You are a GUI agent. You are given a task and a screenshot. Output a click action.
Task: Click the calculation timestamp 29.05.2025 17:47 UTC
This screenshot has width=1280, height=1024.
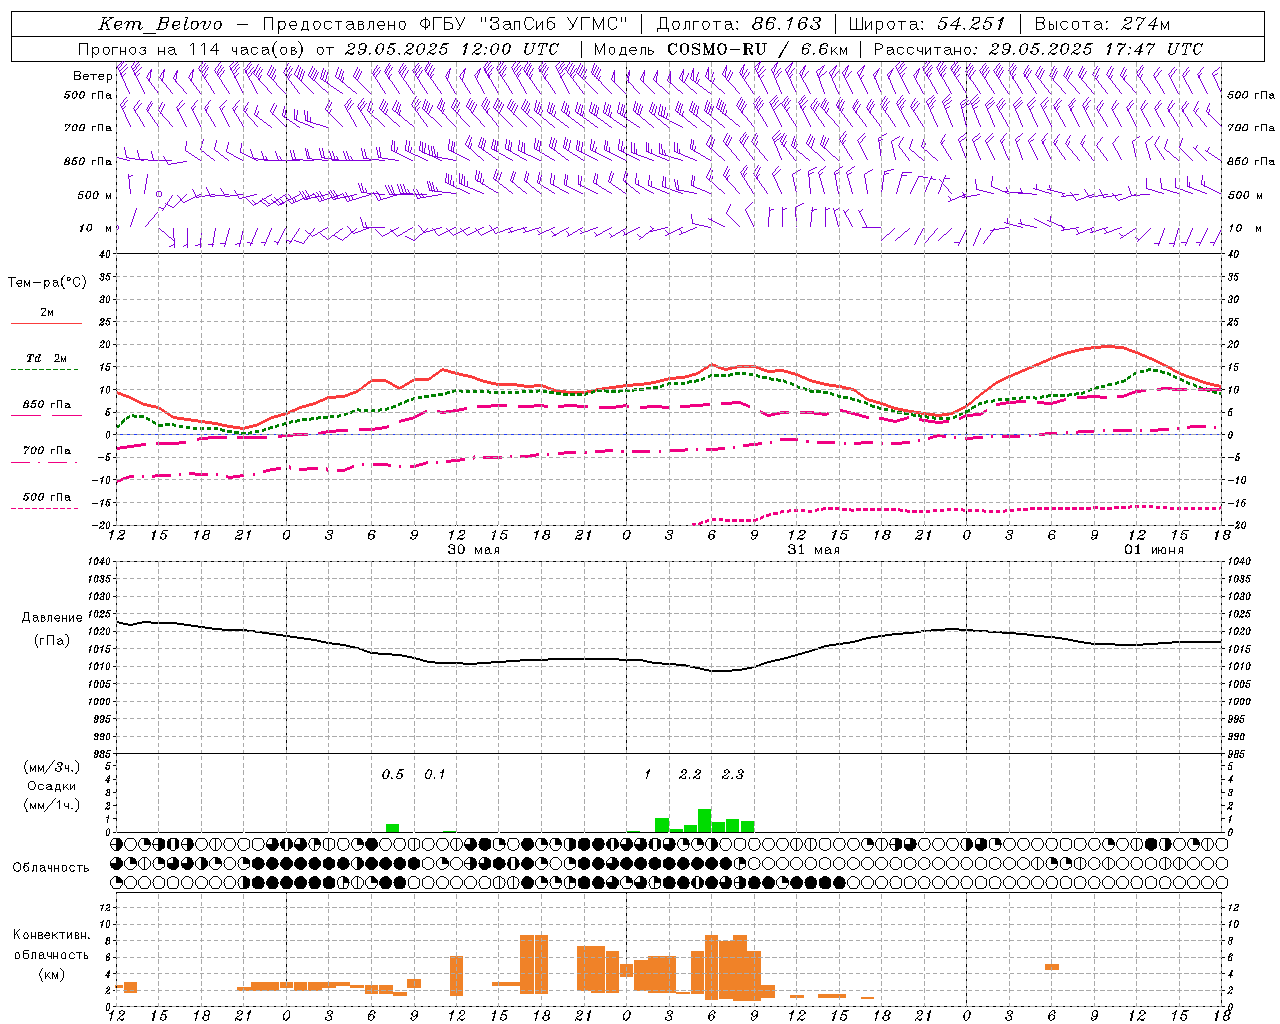(x=1096, y=49)
